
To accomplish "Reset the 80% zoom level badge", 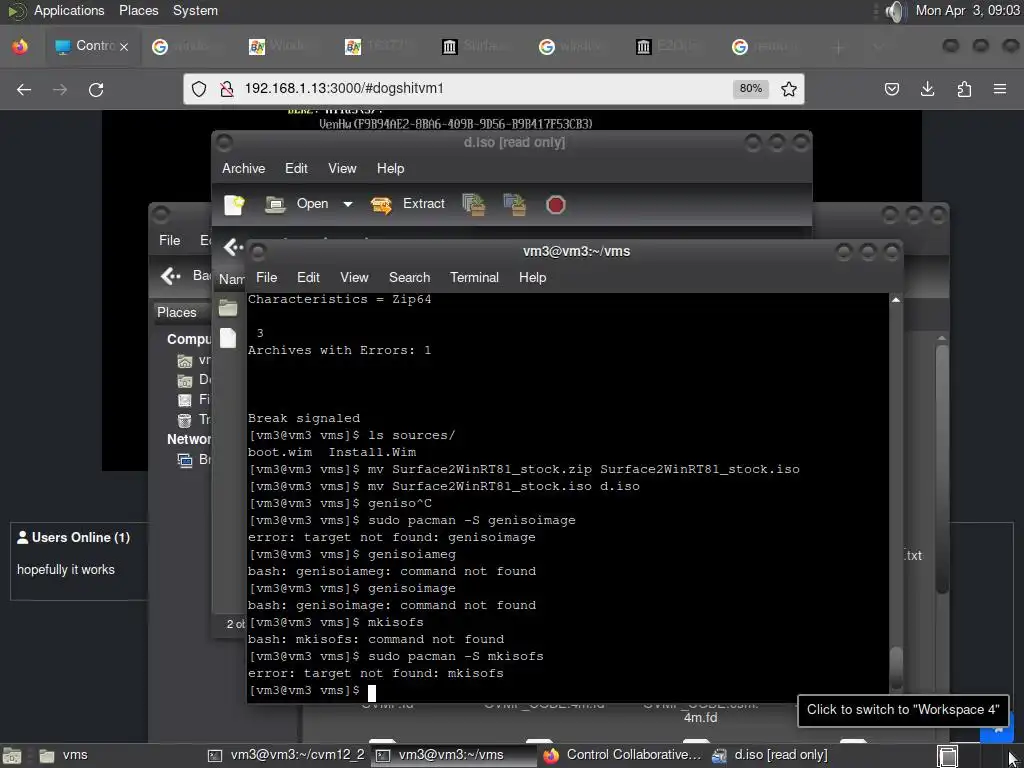I will [x=750, y=89].
